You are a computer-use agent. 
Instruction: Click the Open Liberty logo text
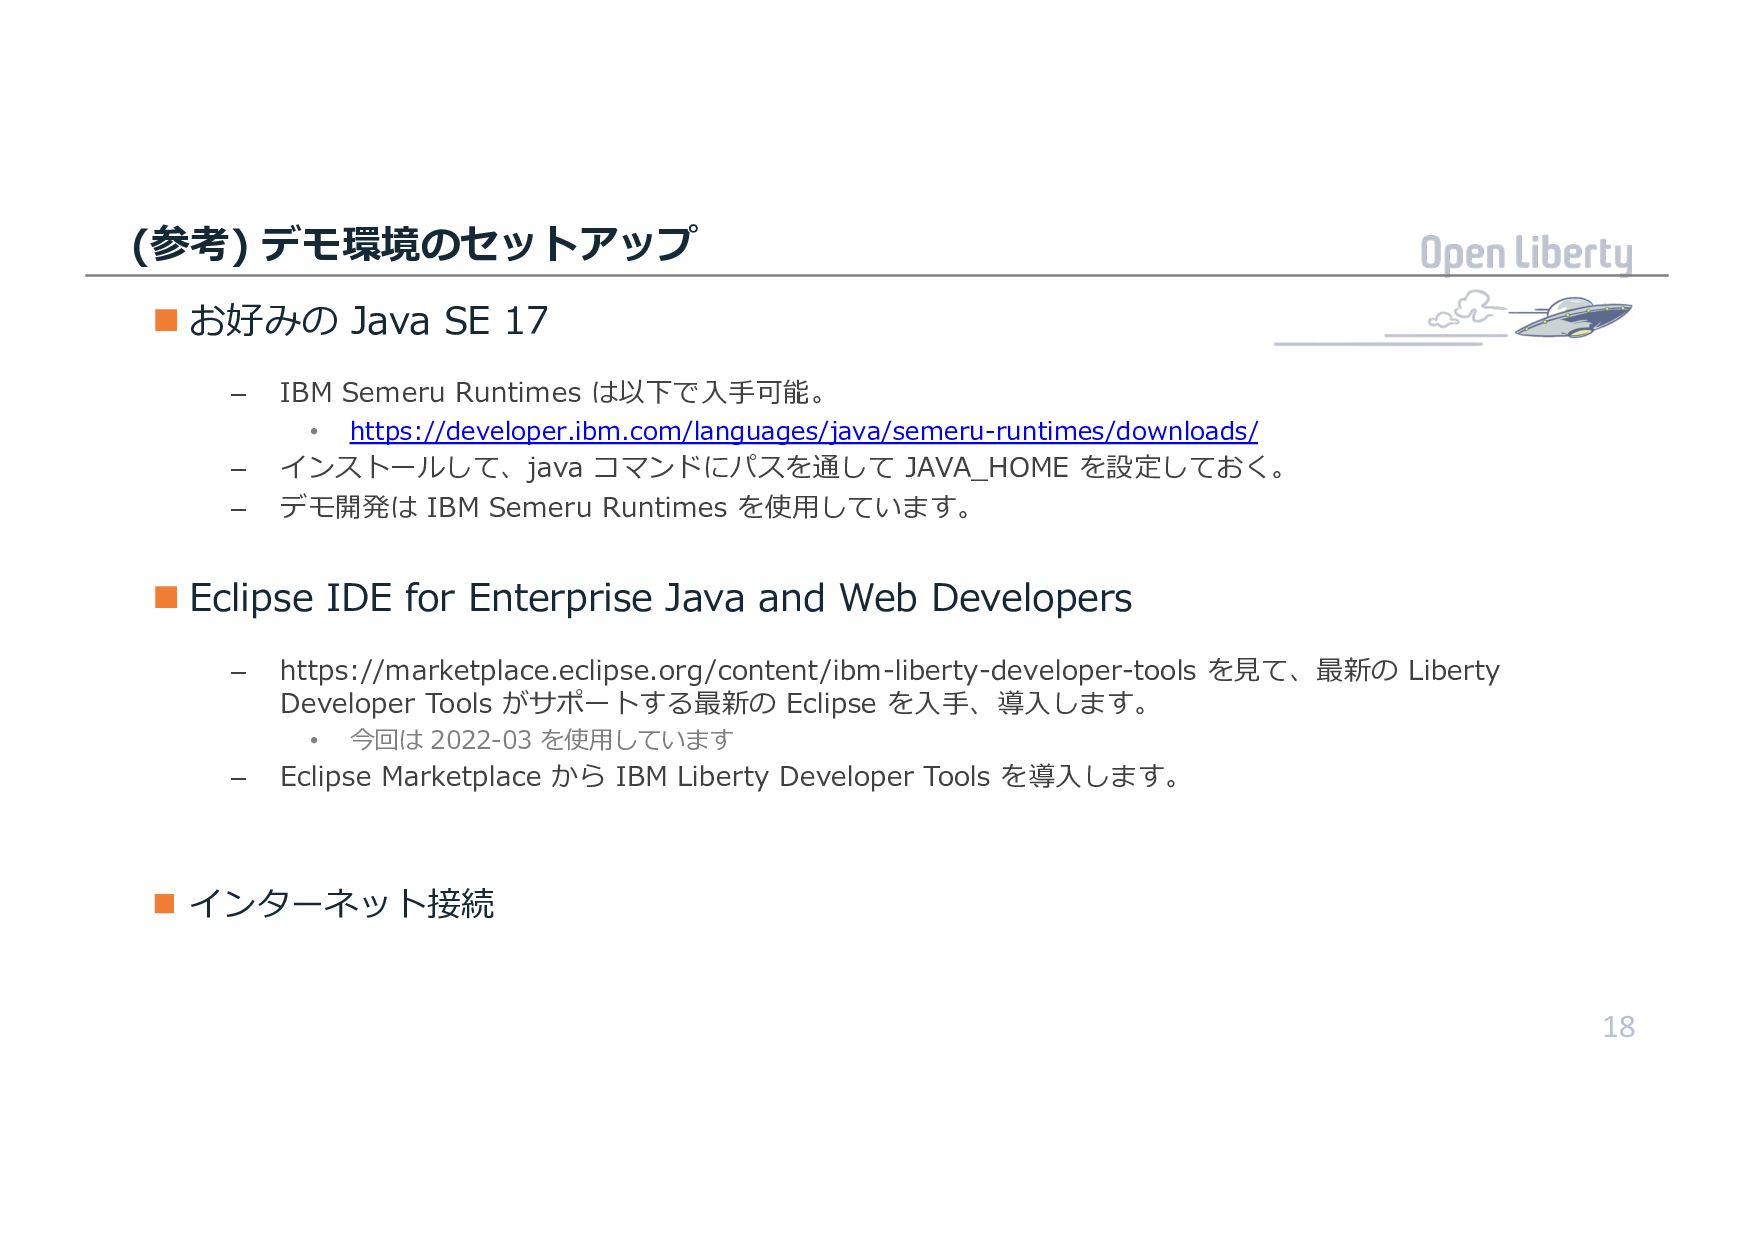[1526, 254]
